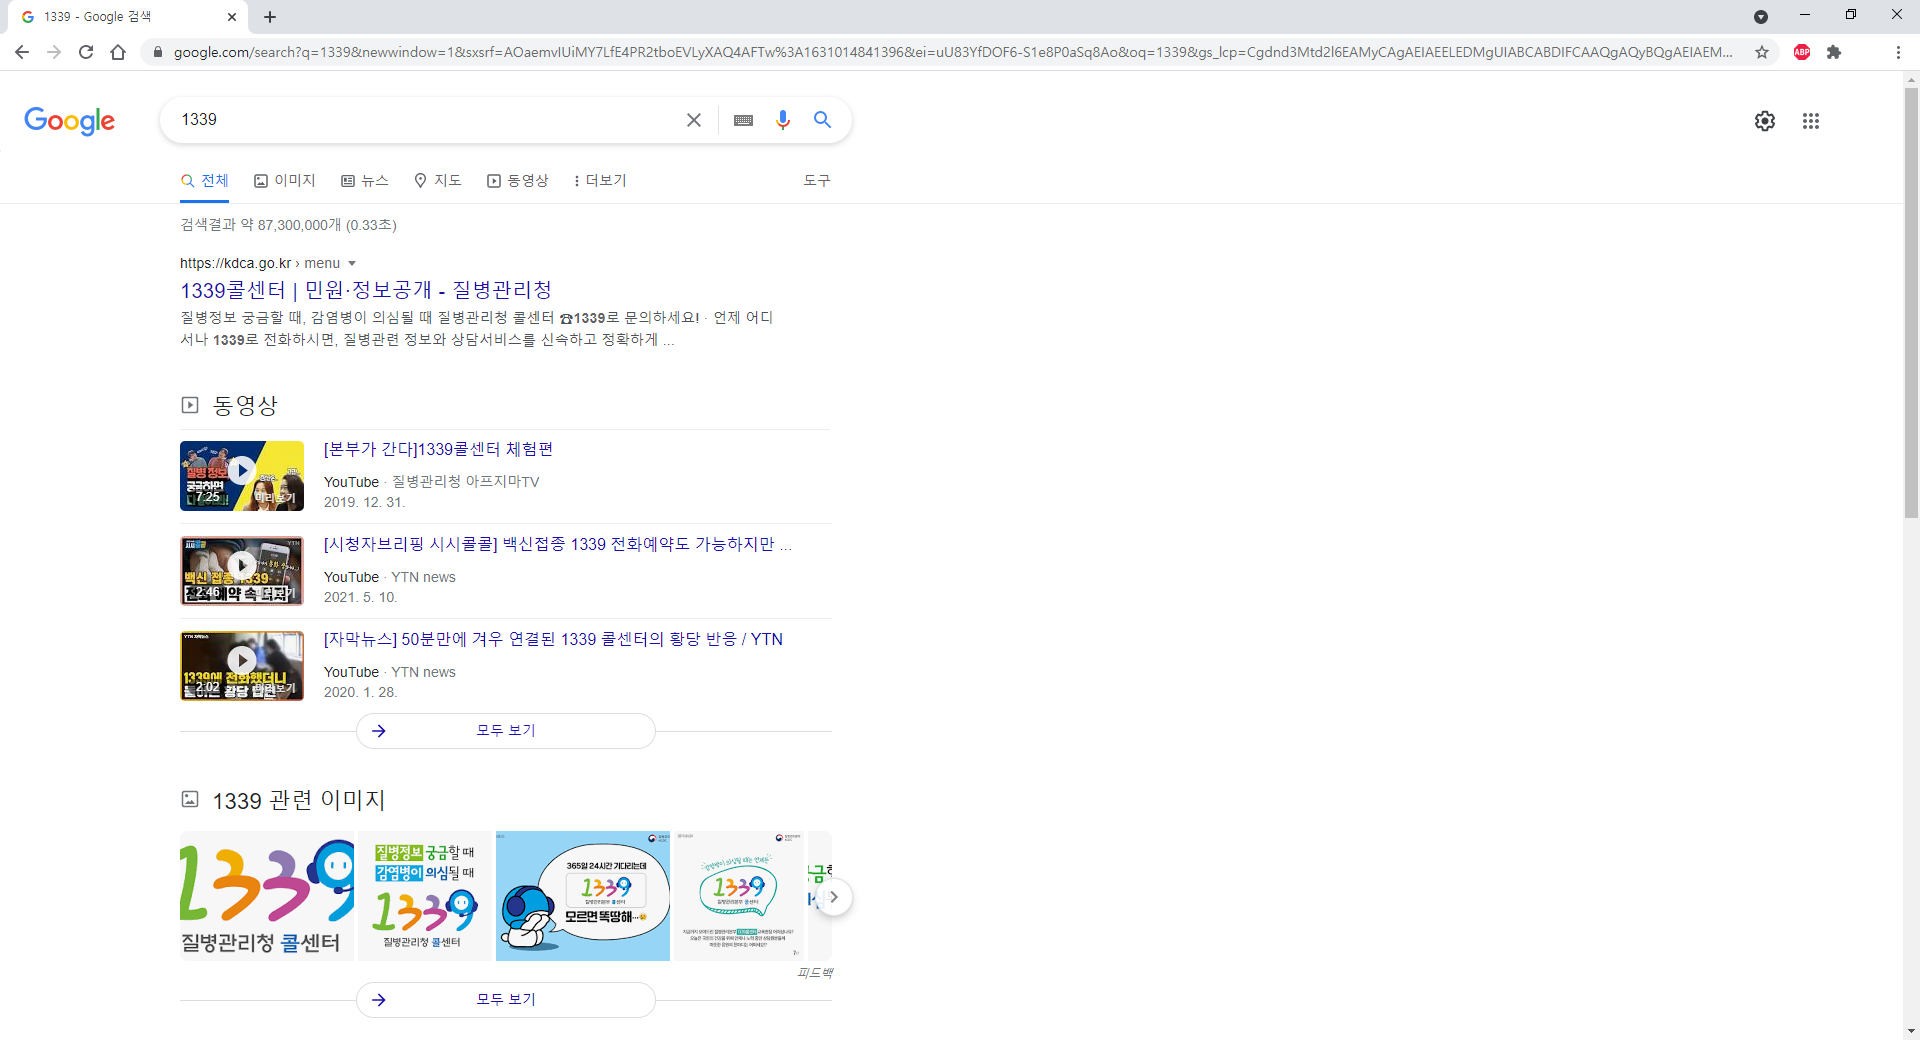Submit search with magnifier icon

(822, 120)
